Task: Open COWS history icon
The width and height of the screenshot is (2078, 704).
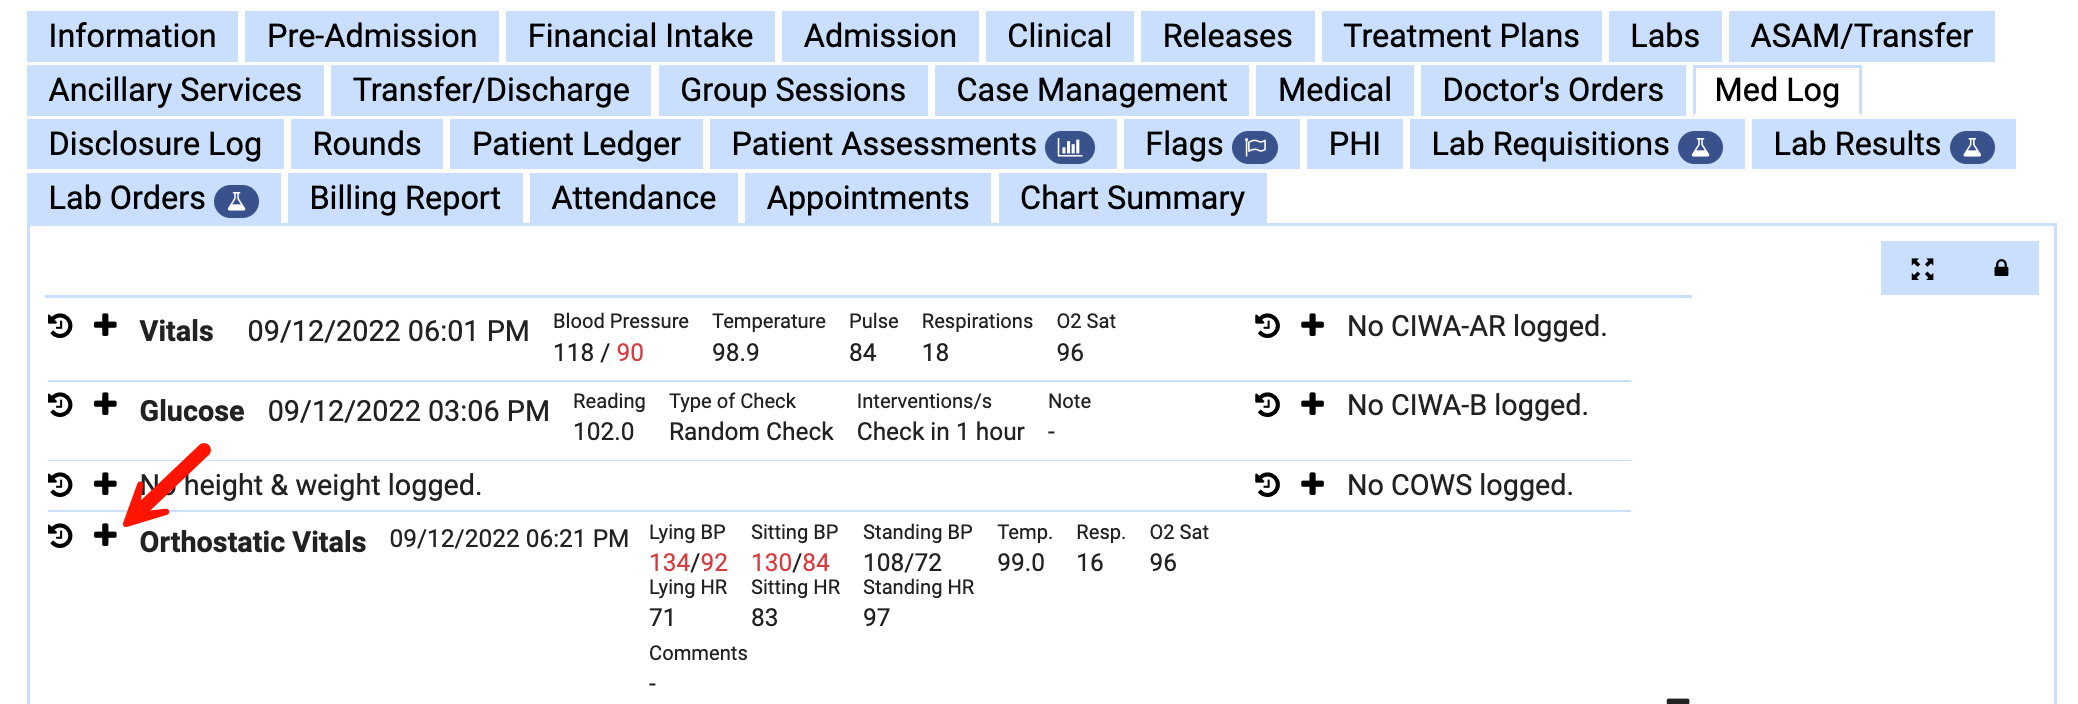Action: coord(1267,485)
